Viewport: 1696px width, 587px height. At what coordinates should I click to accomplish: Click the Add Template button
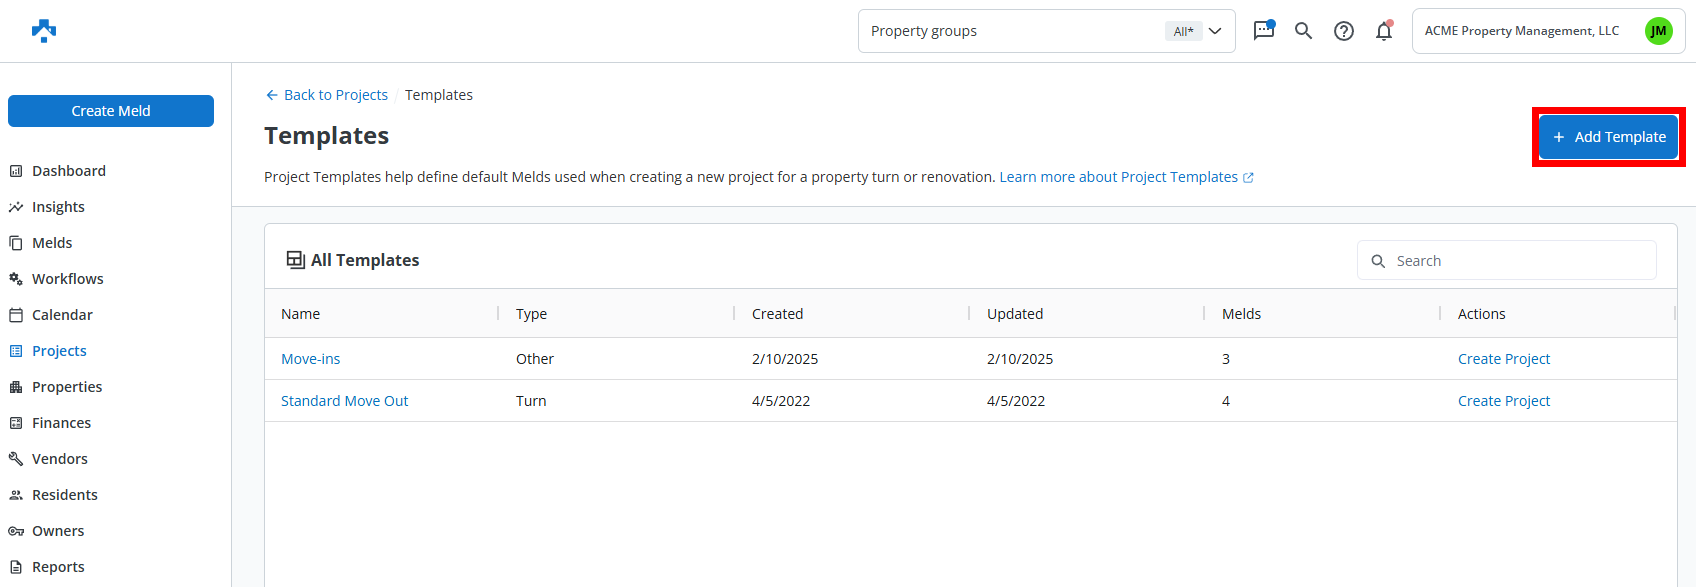tap(1608, 137)
